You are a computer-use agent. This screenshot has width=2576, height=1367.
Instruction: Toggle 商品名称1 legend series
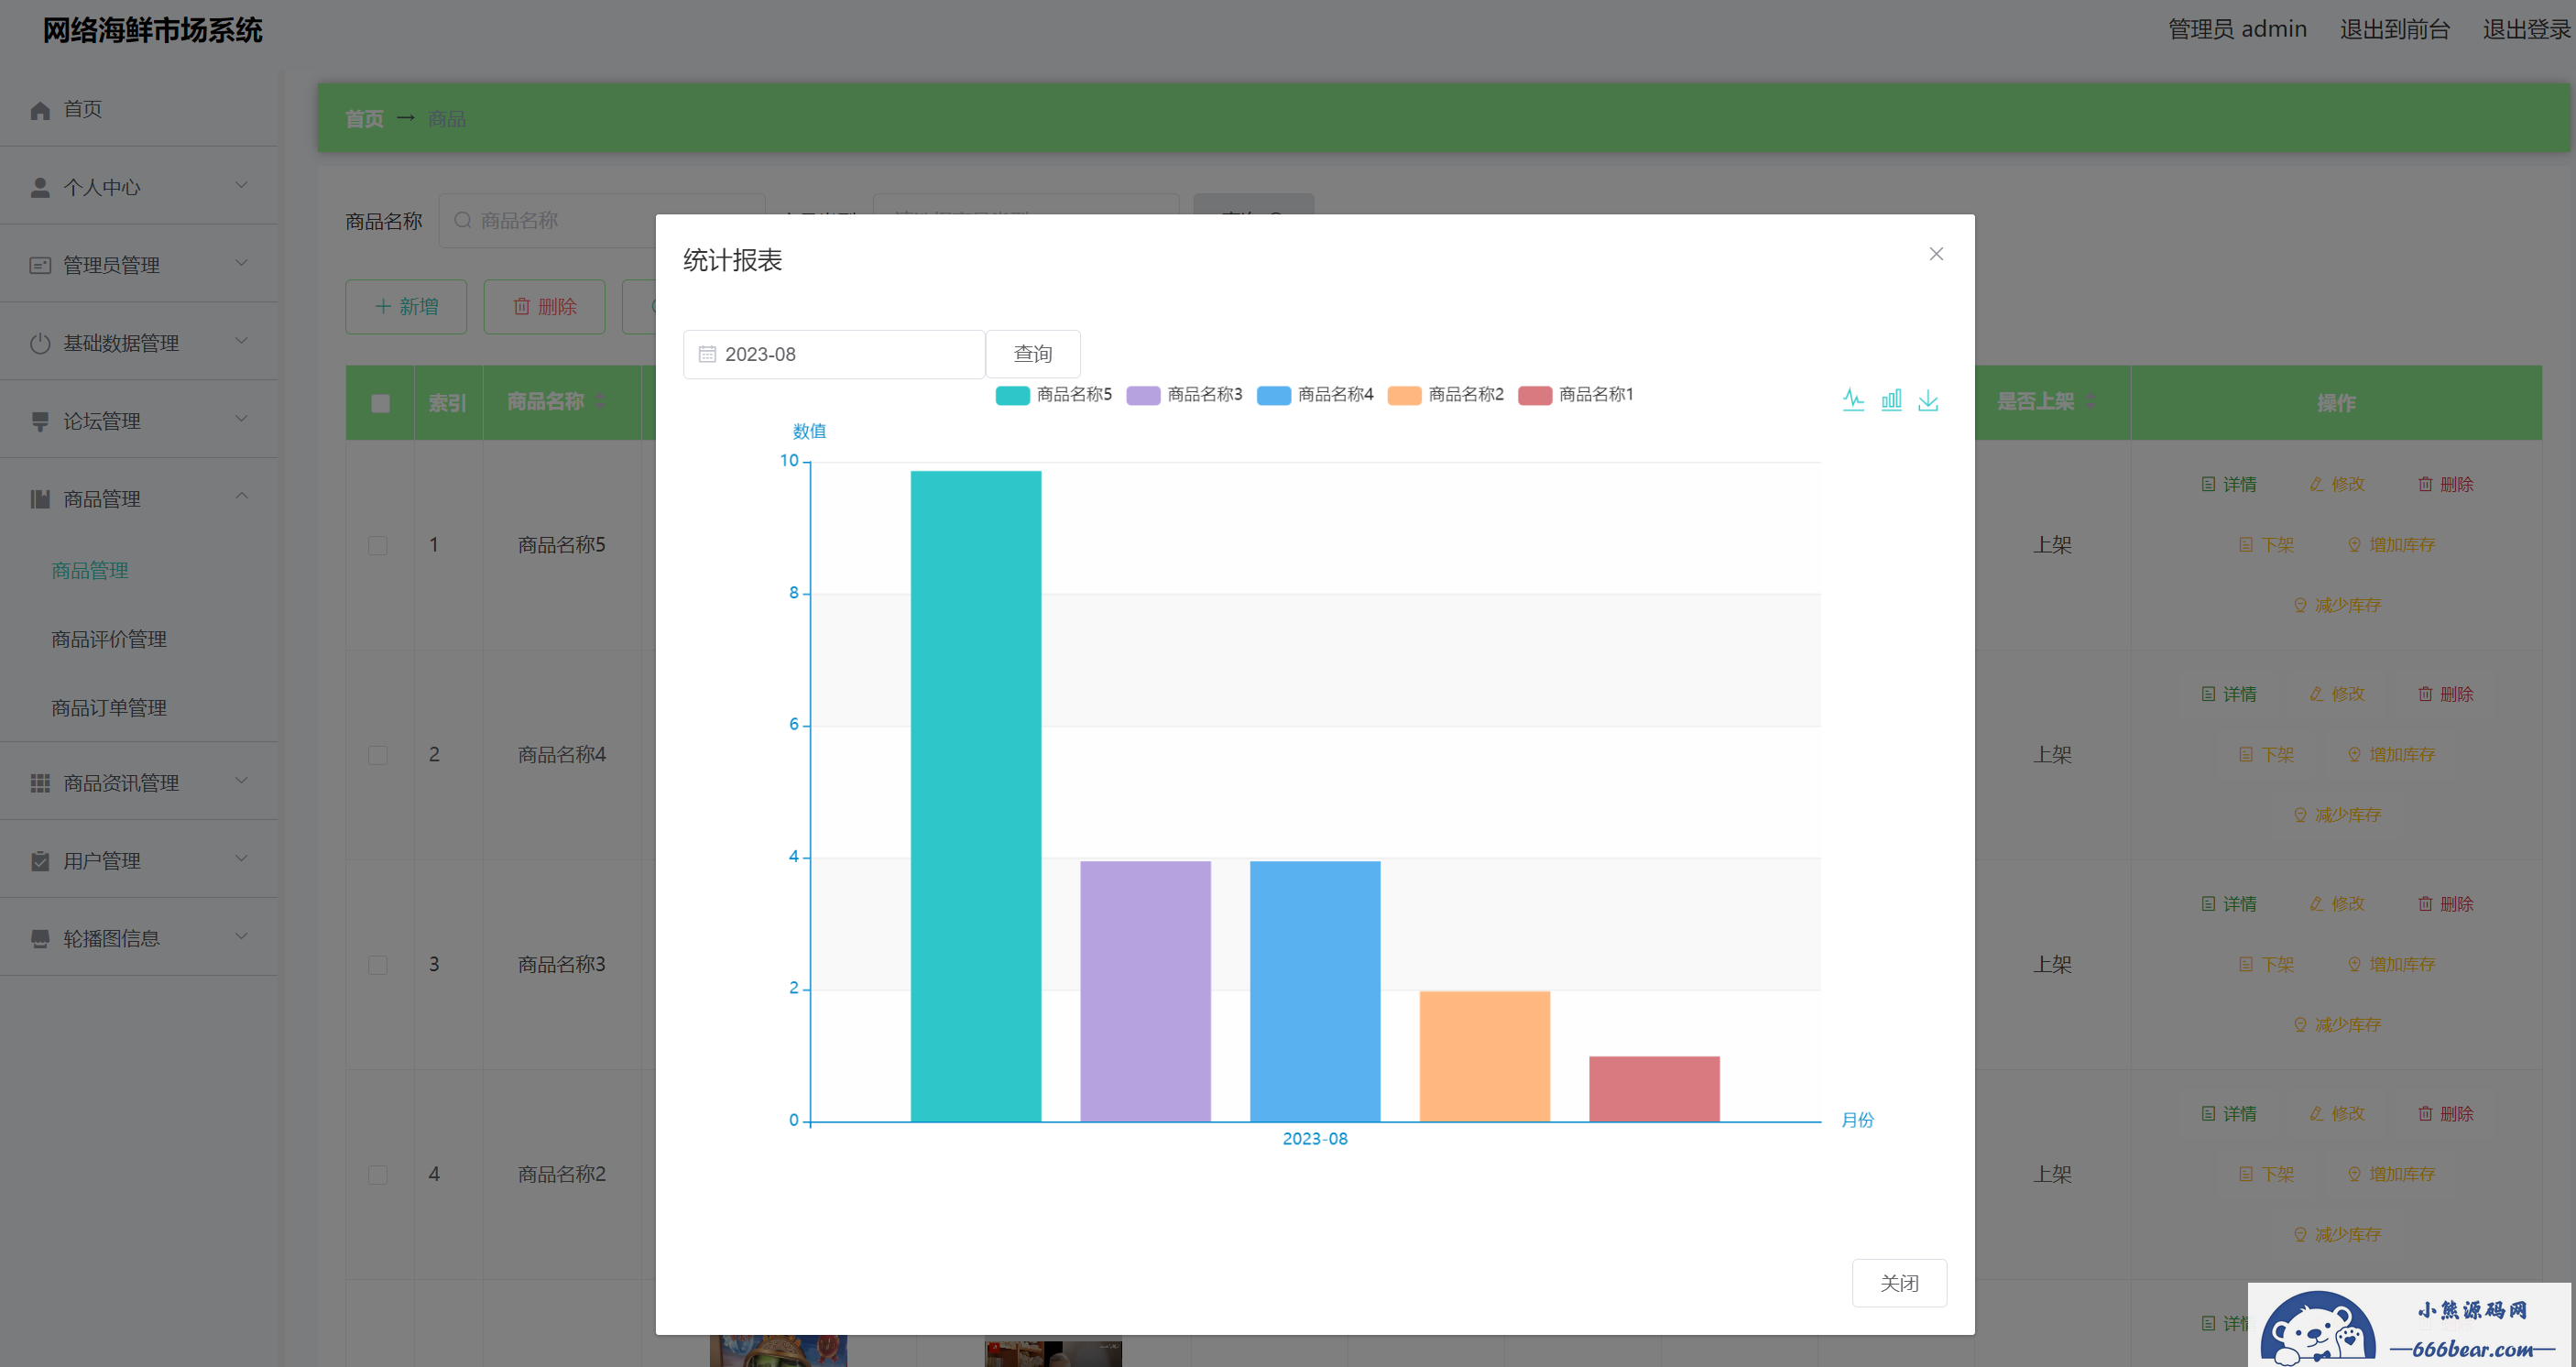click(x=1575, y=395)
